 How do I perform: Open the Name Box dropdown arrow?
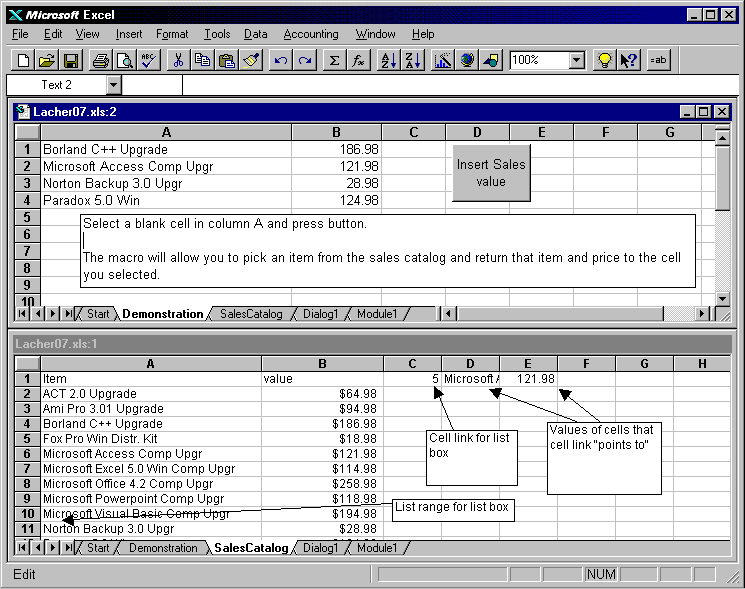coord(113,86)
